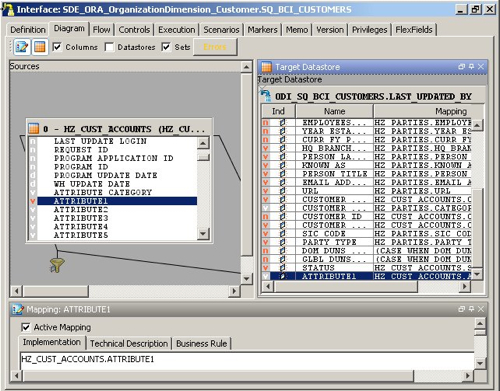This screenshot has width=500, height=391.
Task: Open the Technical Description tab
Action: click(129, 343)
